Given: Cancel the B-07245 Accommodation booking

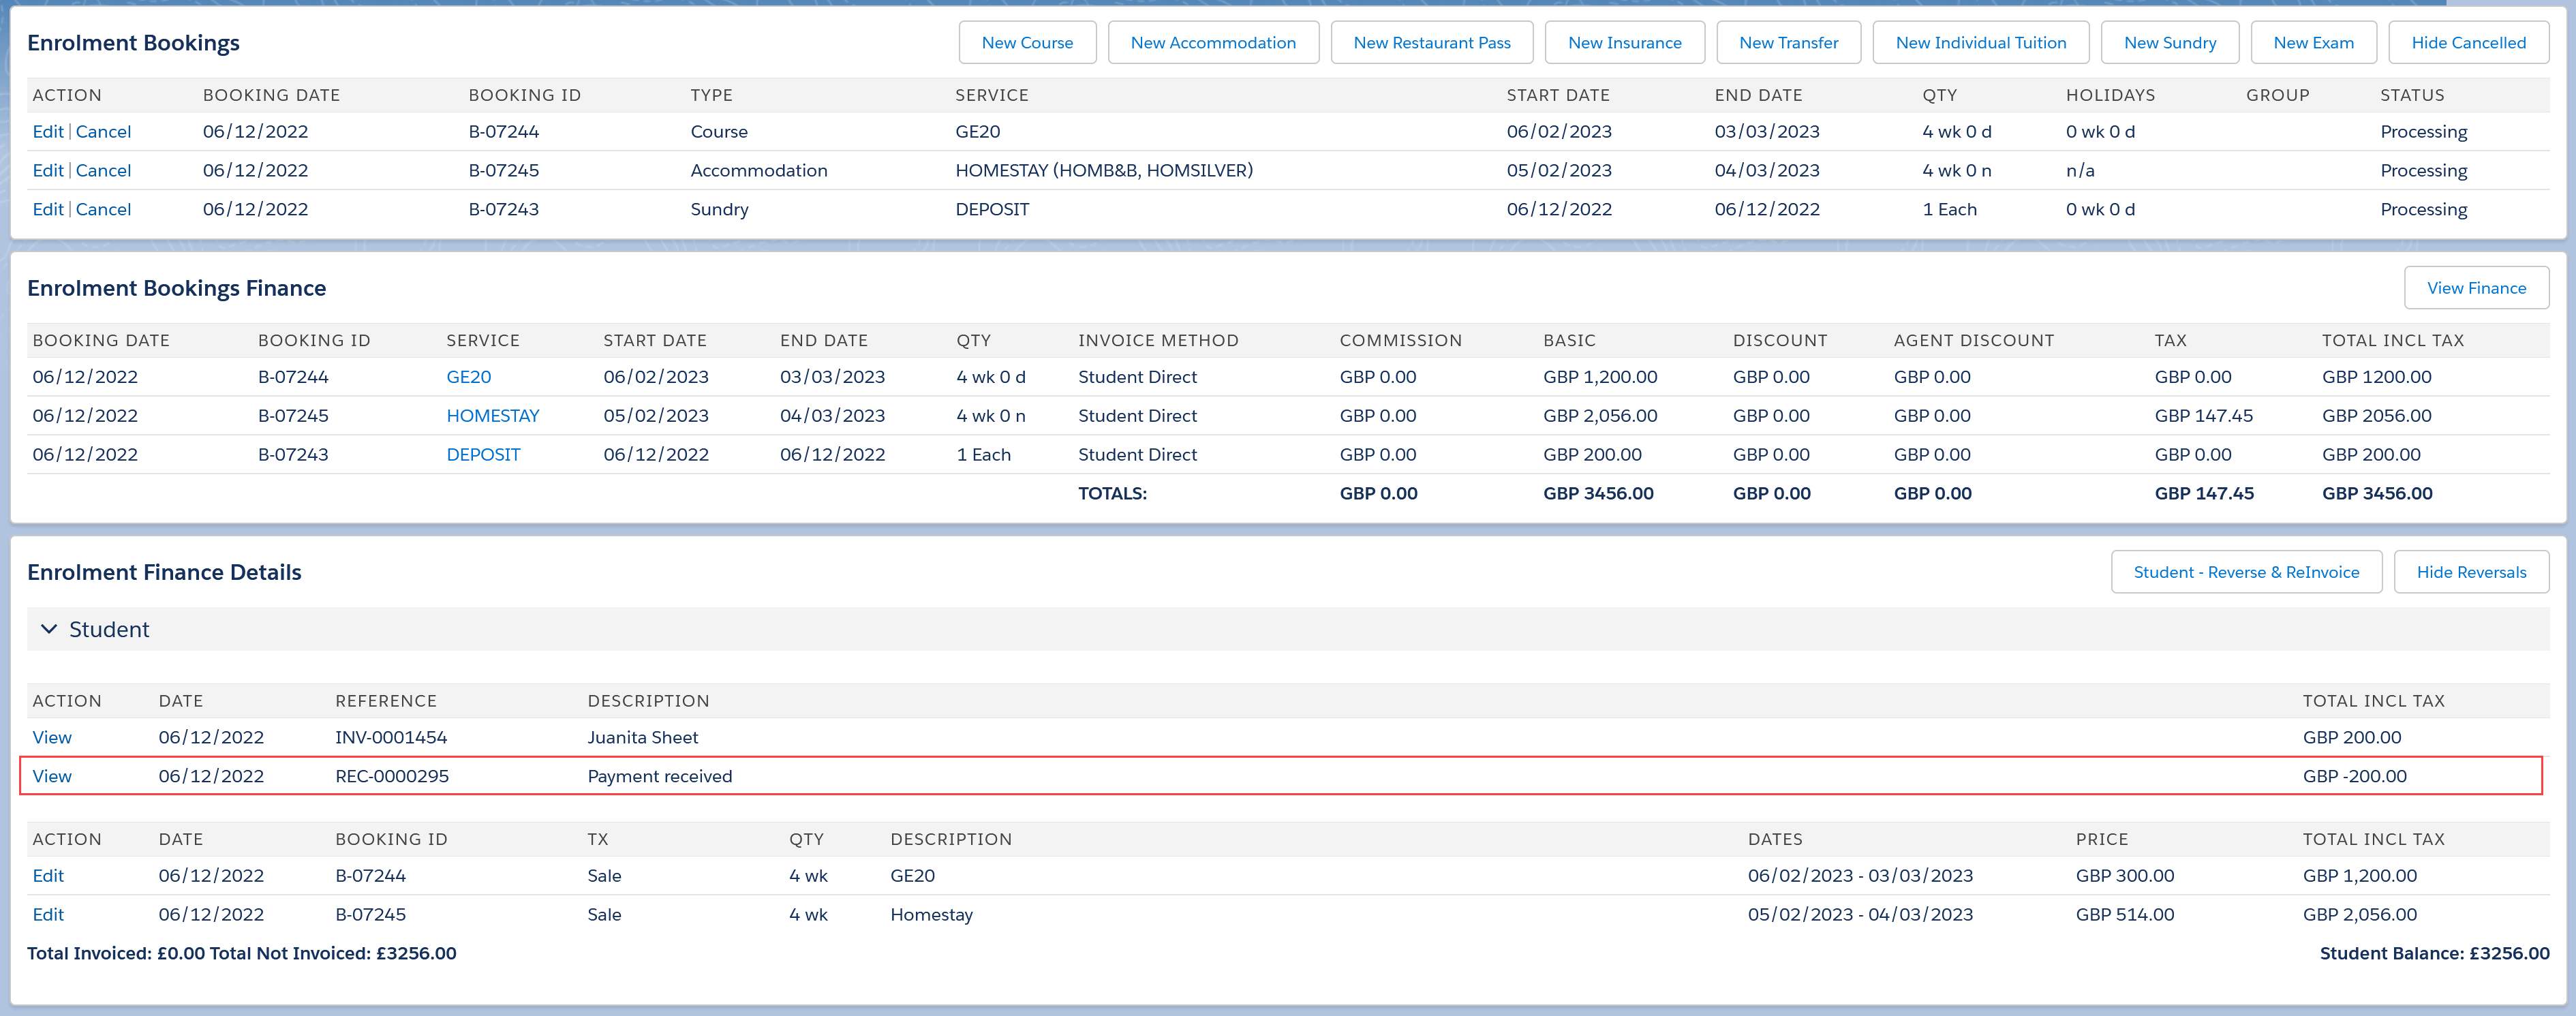Looking at the screenshot, I should point(103,171).
